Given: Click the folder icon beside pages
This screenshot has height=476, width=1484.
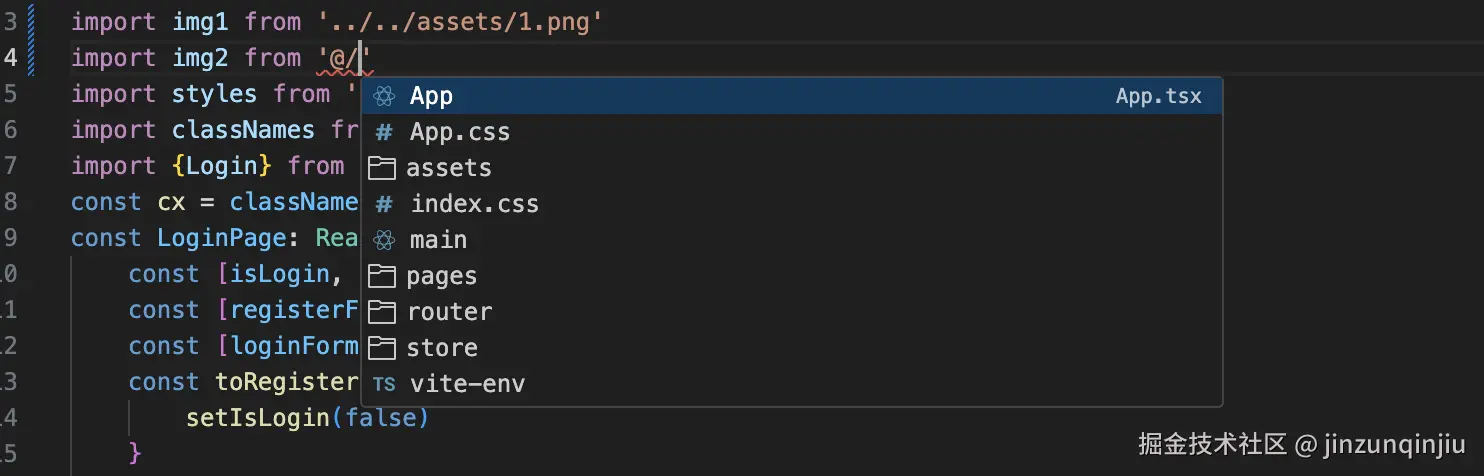Looking at the screenshot, I should (x=382, y=276).
